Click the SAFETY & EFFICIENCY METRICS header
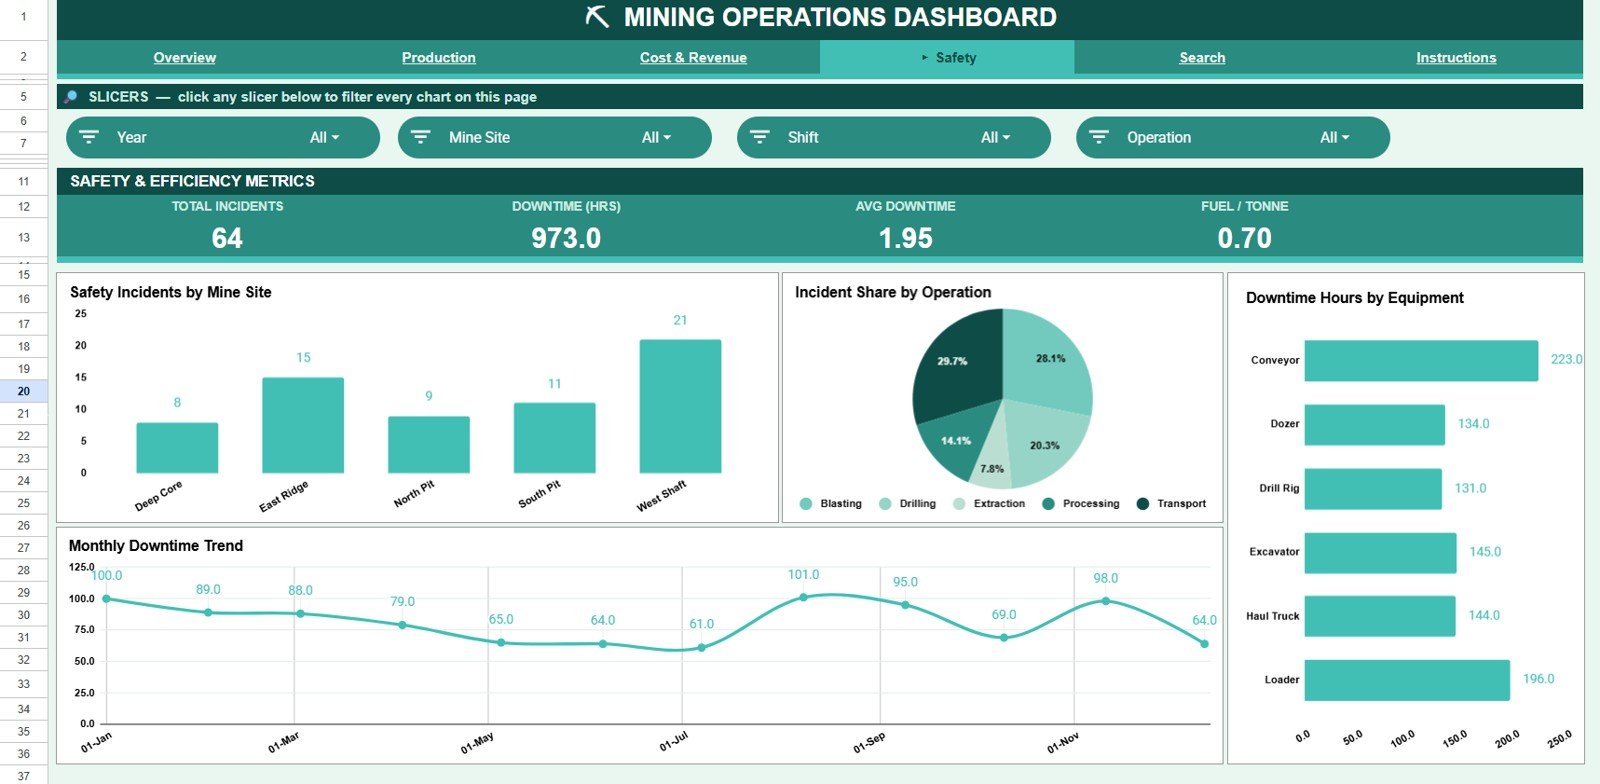Image resolution: width=1600 pixels, height=784 pixels. [x=192, y=181]
